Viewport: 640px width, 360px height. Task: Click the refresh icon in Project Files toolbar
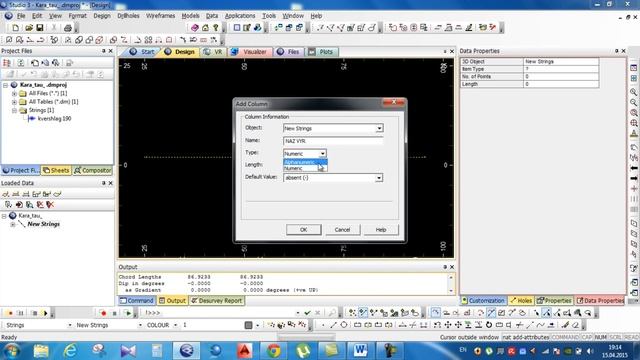point(20,63)
